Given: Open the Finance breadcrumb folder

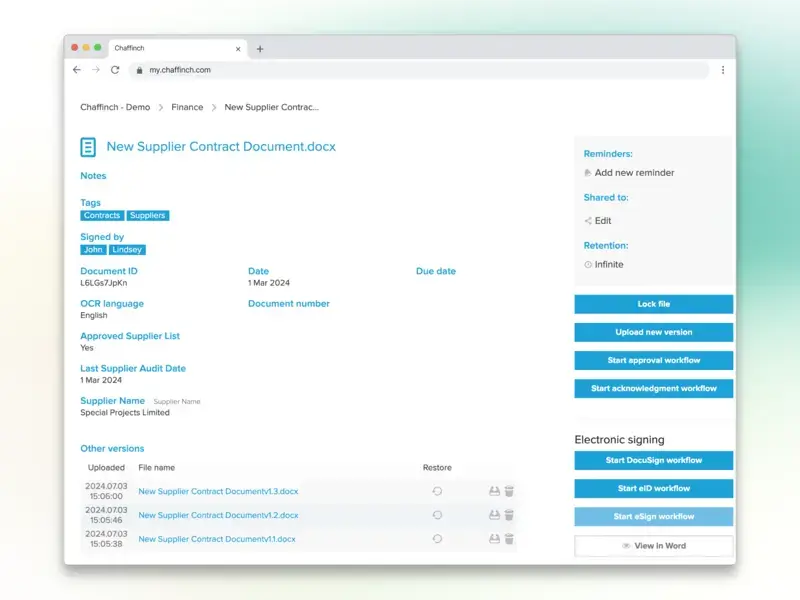Looking at the screenshot, I should [x=187, y=107].
